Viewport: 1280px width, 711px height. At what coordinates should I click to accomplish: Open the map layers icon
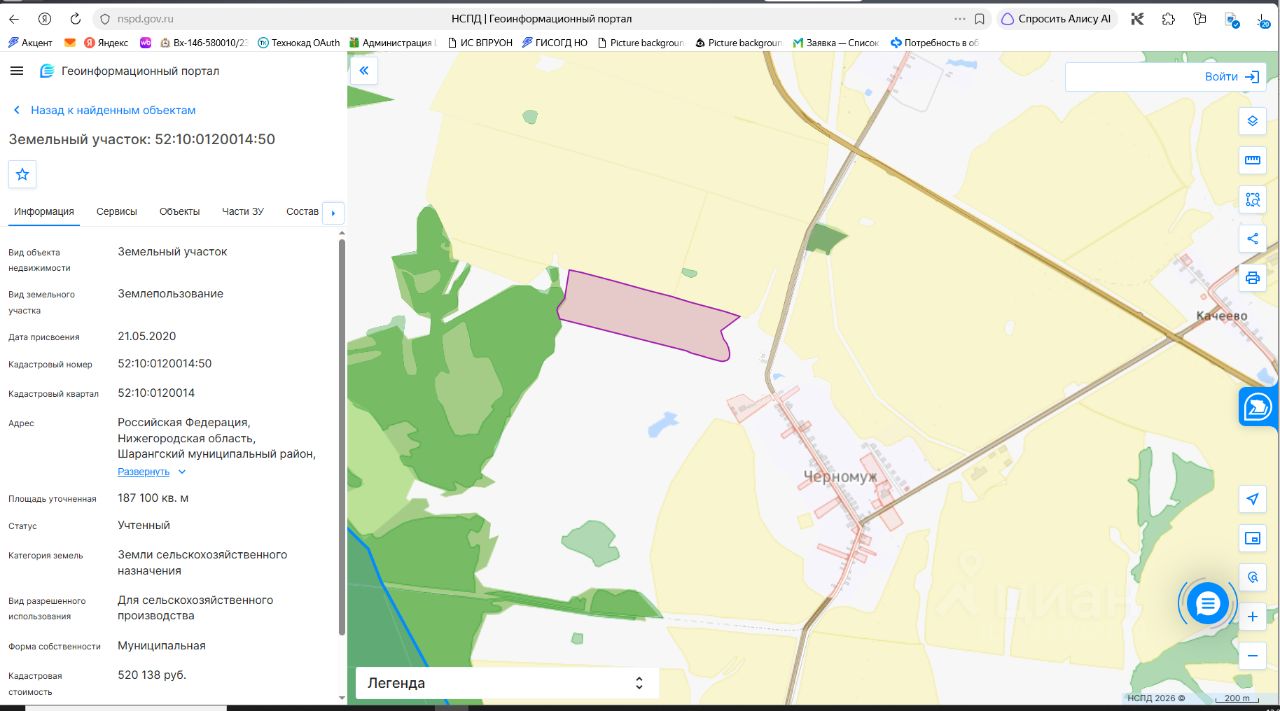(1252, 122)
